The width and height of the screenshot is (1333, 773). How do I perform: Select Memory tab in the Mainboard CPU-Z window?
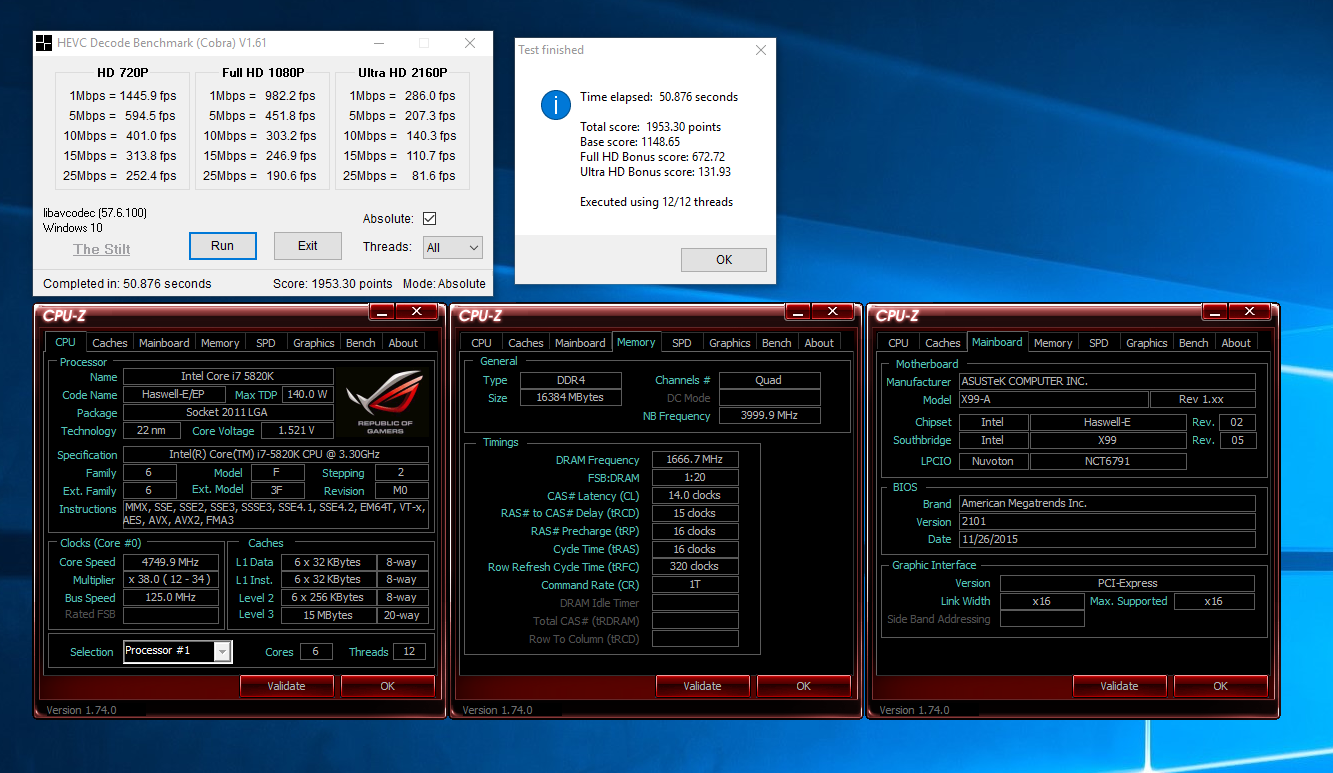pos(1053,343)
